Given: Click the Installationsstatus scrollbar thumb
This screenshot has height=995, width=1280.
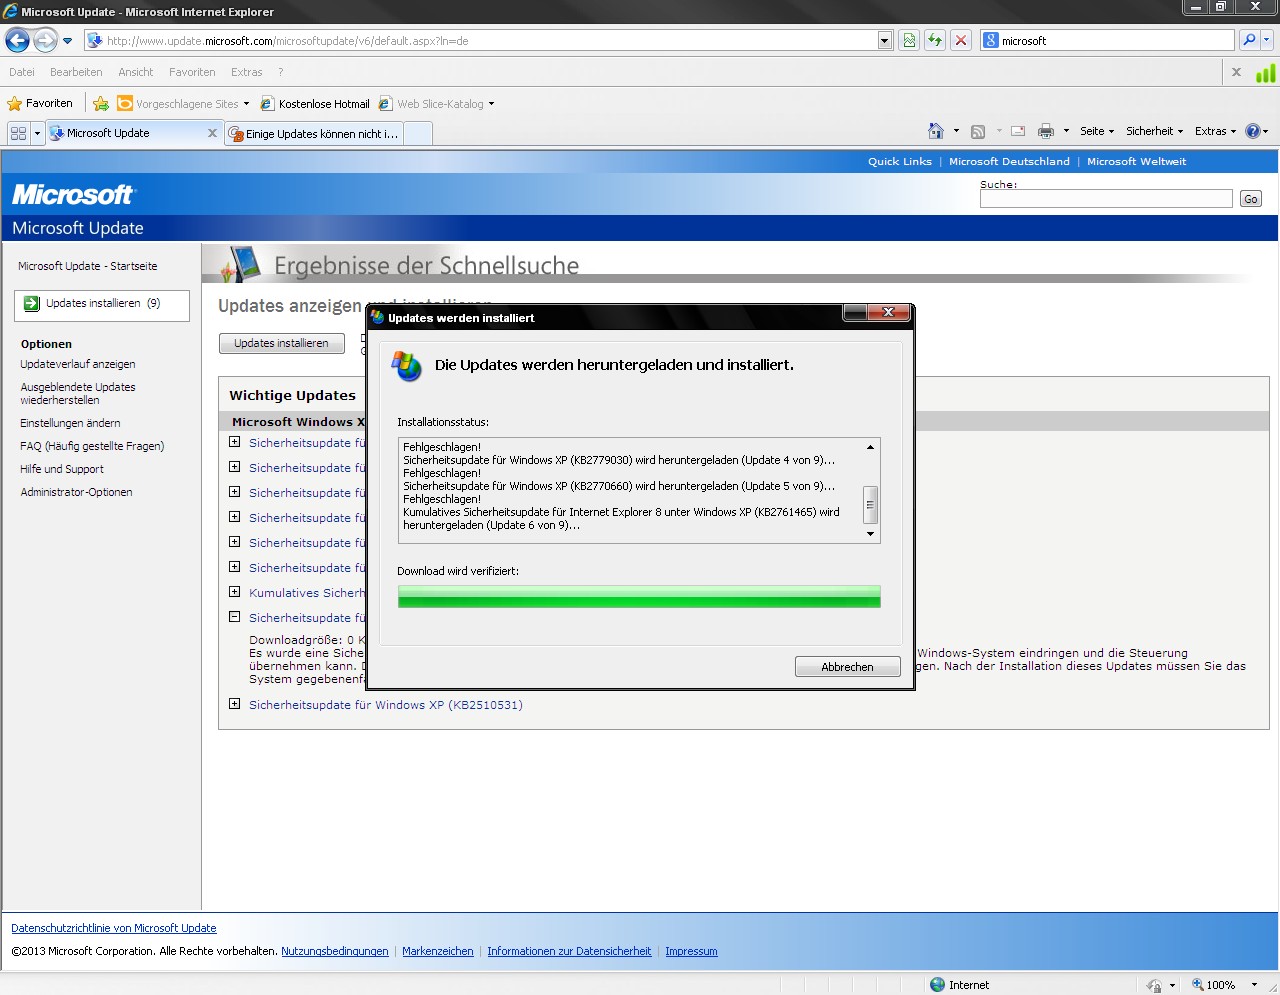Looking at the screenshot, I should point(870,505).
